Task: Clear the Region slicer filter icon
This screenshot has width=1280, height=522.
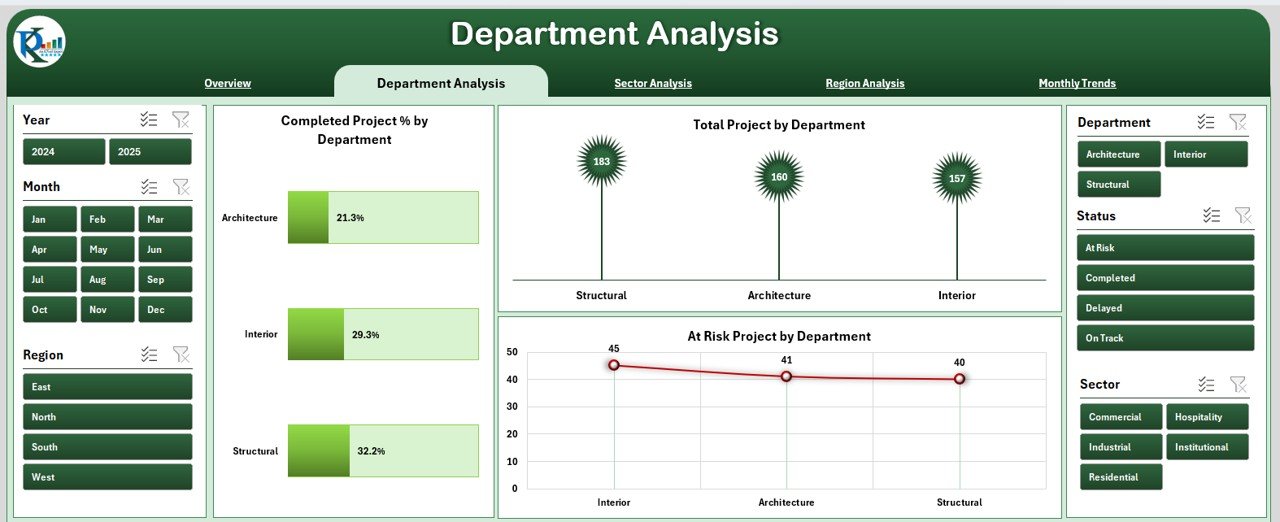Action: (x=180, y=354)
